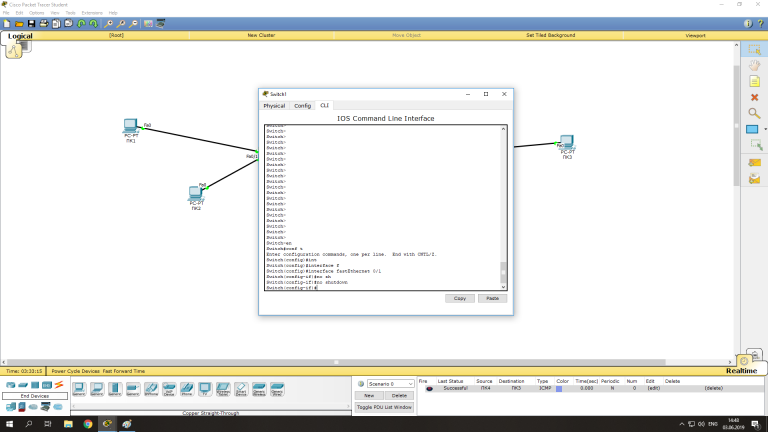The image size is (768, 432).
Task: Select the Connections lightning bolt category
Action: [58, 385]
